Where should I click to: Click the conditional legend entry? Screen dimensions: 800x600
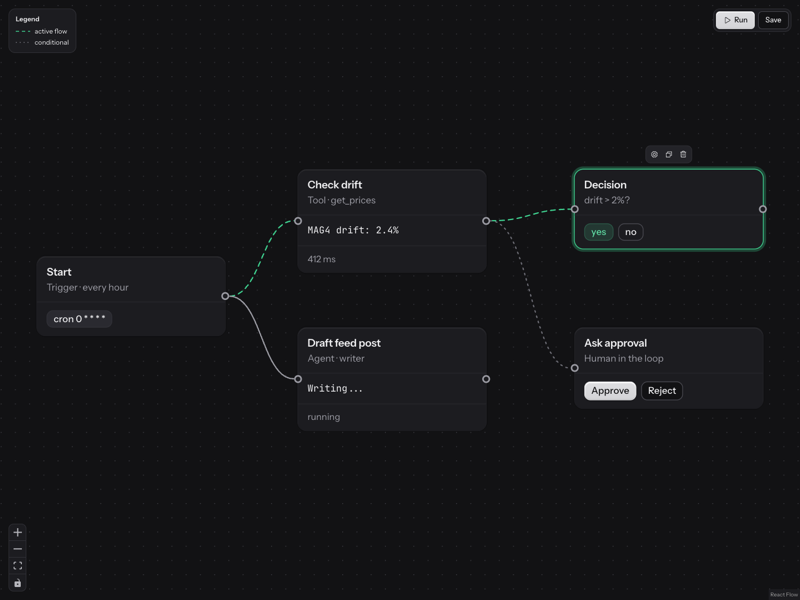tap(42, 42)
